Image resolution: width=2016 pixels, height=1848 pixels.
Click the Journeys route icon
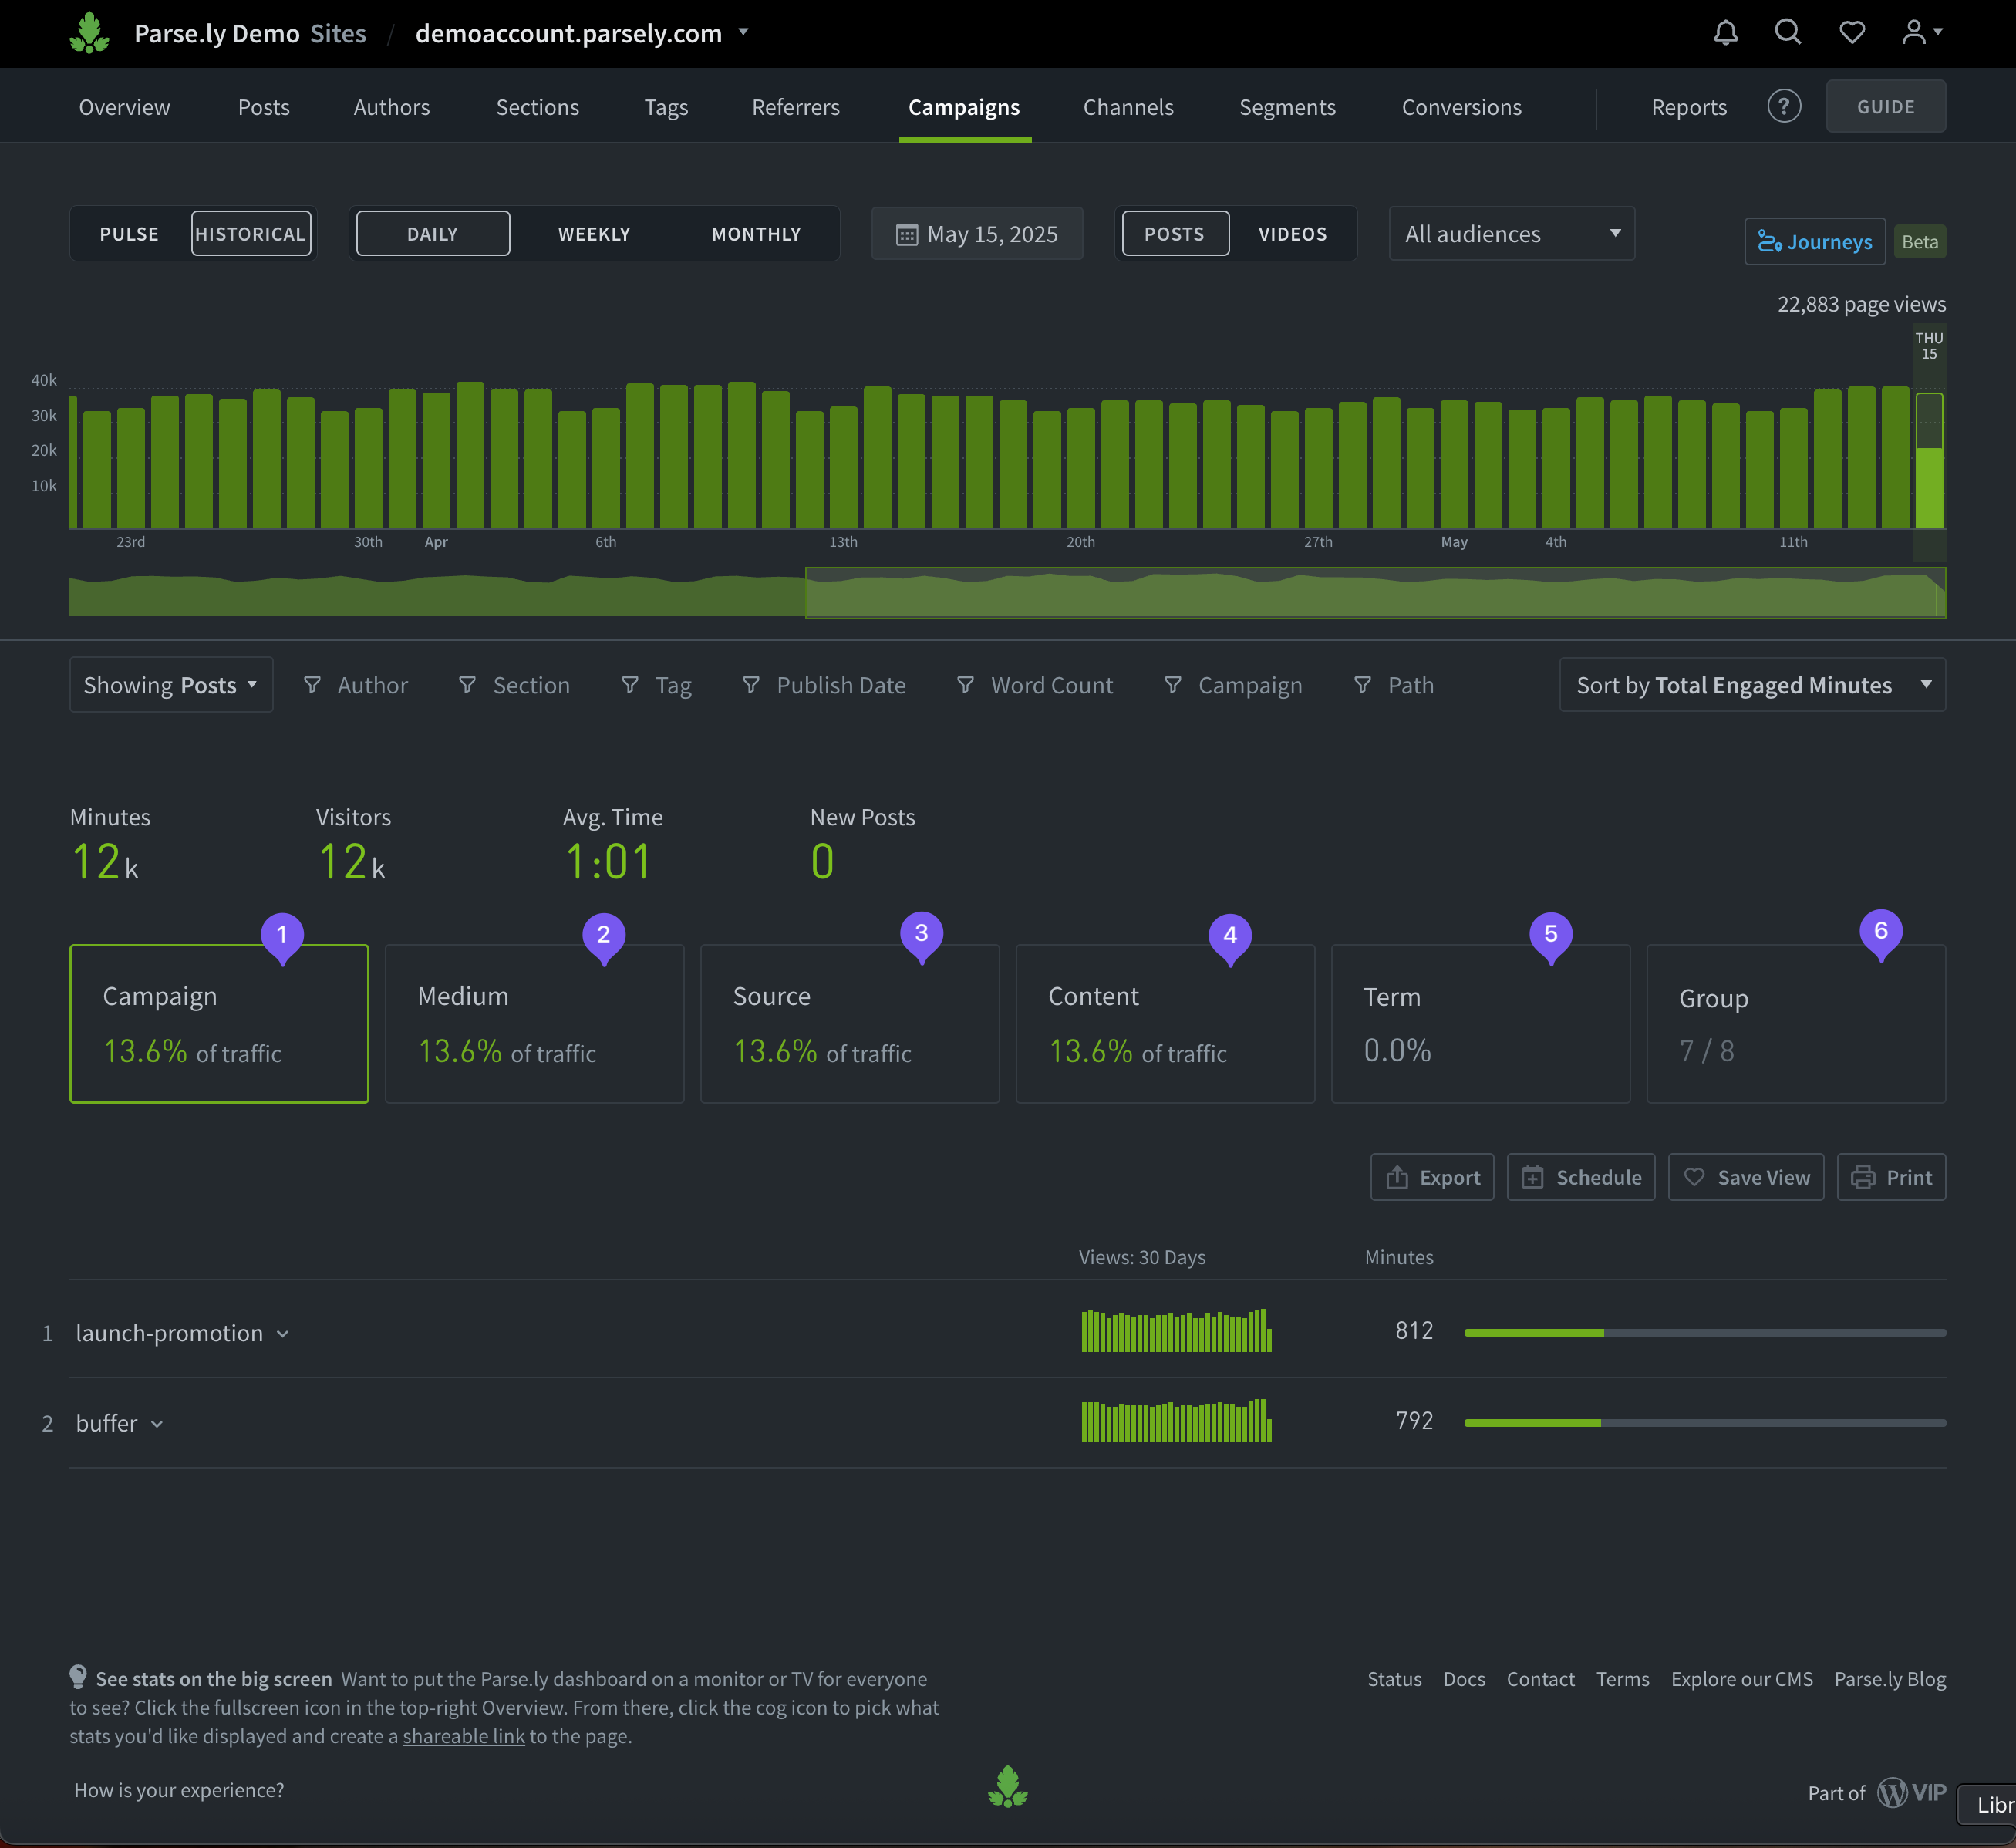tap(1769, 242)
